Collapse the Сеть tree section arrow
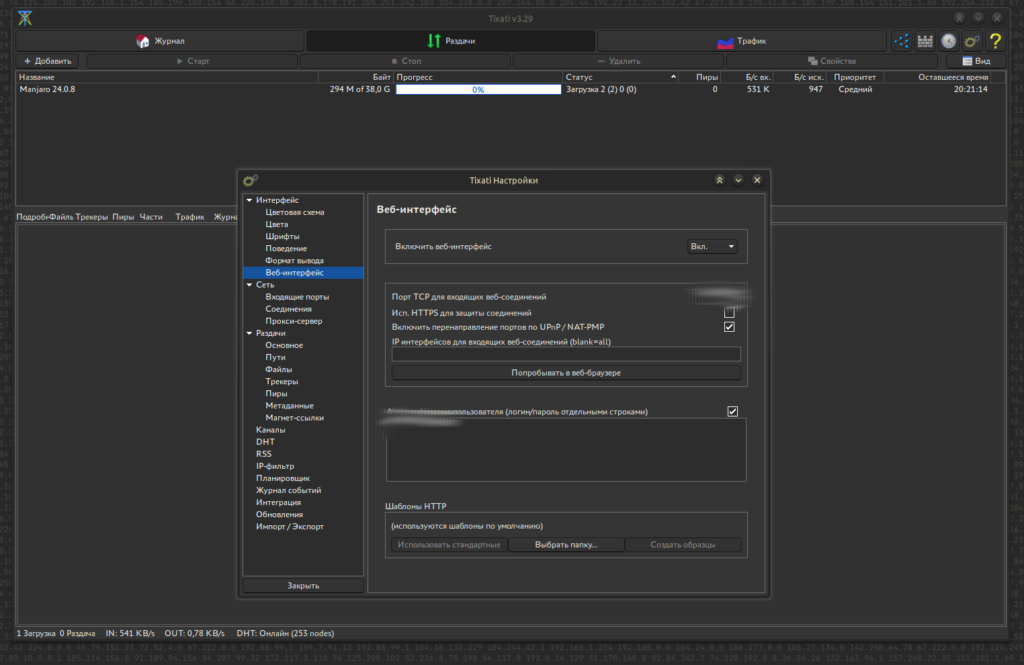Screen dimensions: 1024x665 tap(249, 285)
